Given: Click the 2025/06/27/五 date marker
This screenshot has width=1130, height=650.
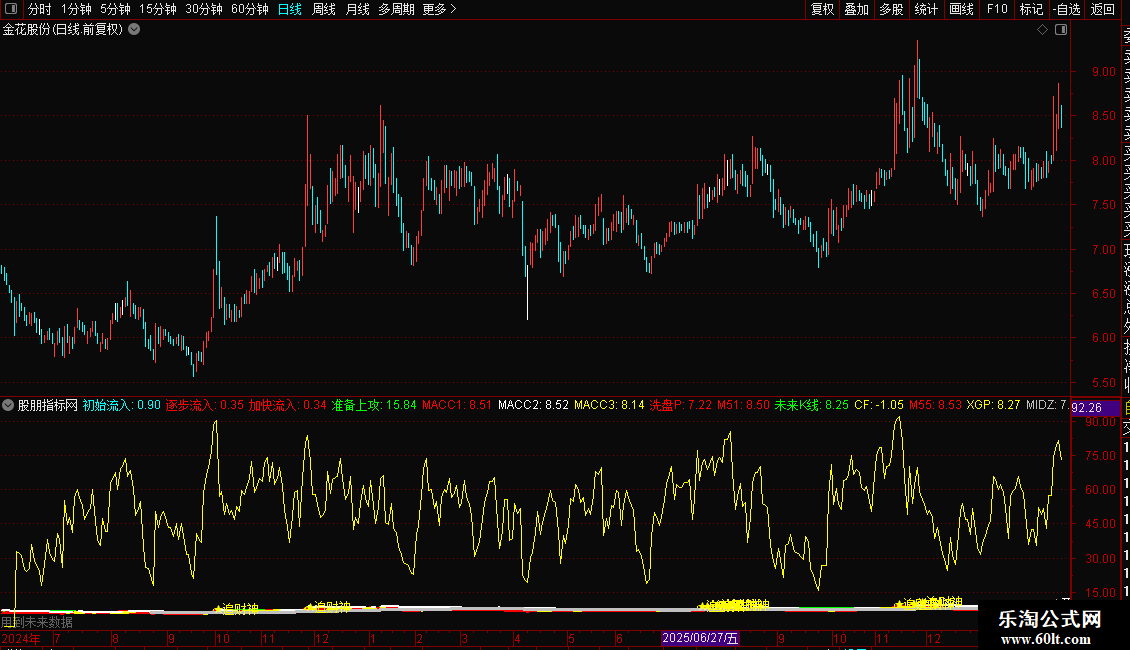Looking at the screenshot, I should point(700,638).
